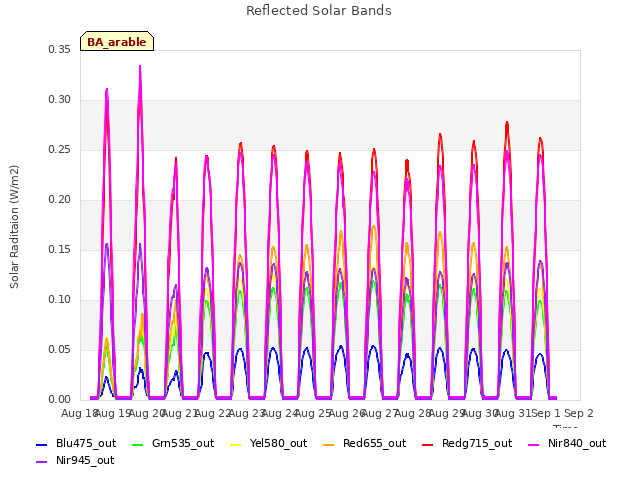Click the green Grn535_out legend swatch
The image size is (640, 480).
click(138, 444)
